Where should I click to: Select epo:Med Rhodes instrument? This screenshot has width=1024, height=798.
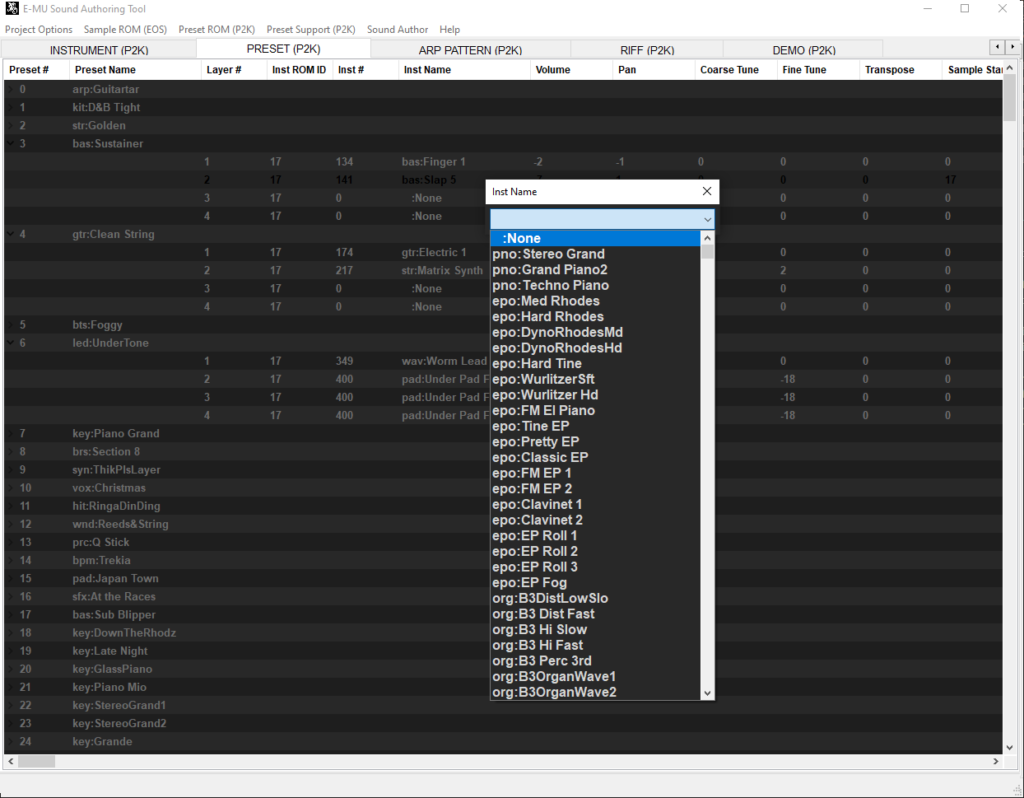[x=596, y=301]
